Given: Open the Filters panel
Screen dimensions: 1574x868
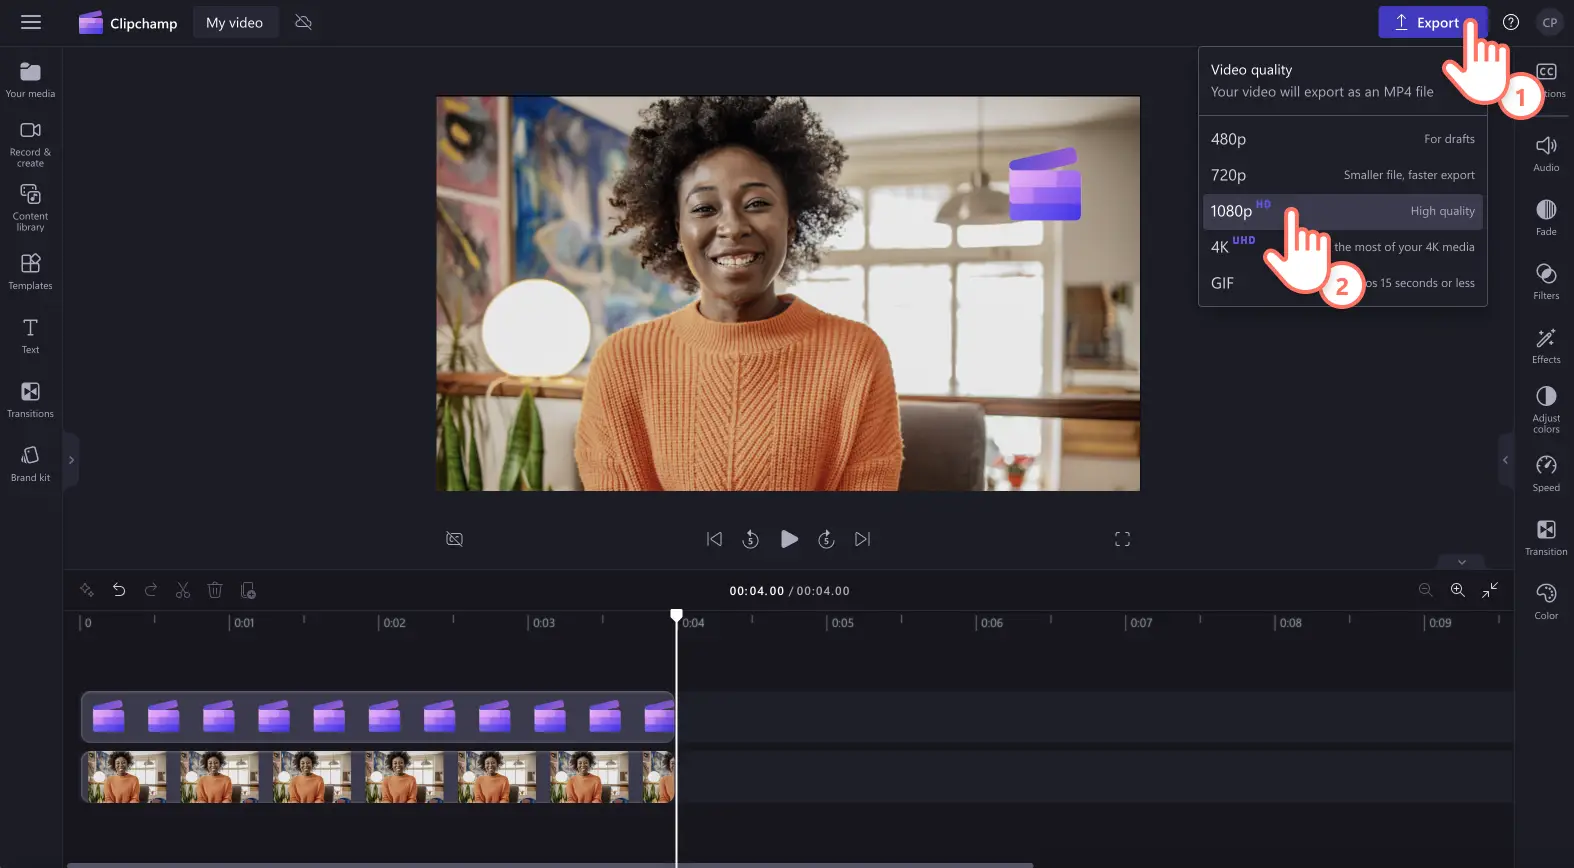Looking at the screenshot, I should pos(1546,281).
